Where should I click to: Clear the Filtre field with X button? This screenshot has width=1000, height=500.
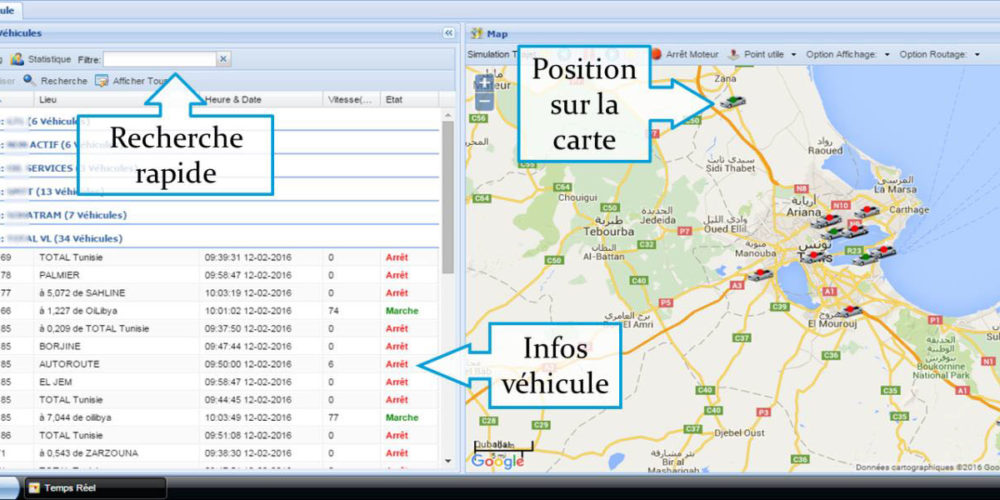[x=223, y=59]
